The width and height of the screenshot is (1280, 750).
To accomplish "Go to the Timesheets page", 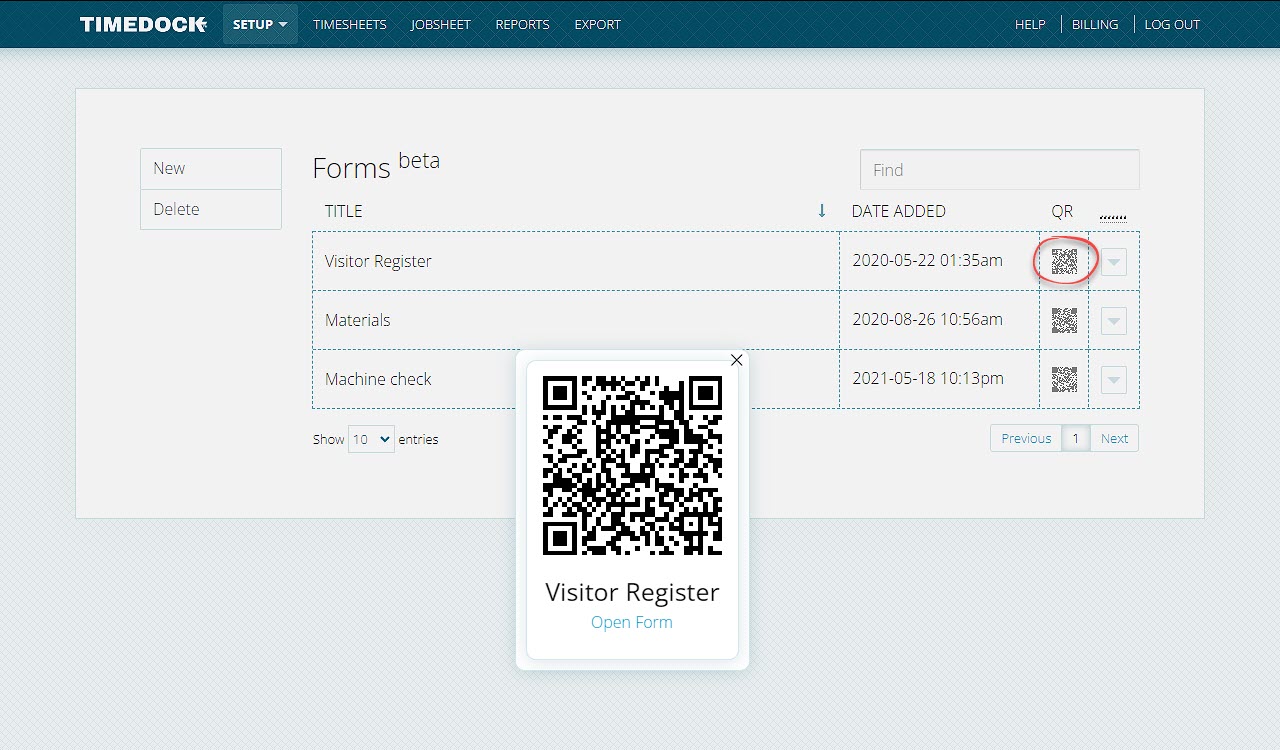I will (349, 24).
